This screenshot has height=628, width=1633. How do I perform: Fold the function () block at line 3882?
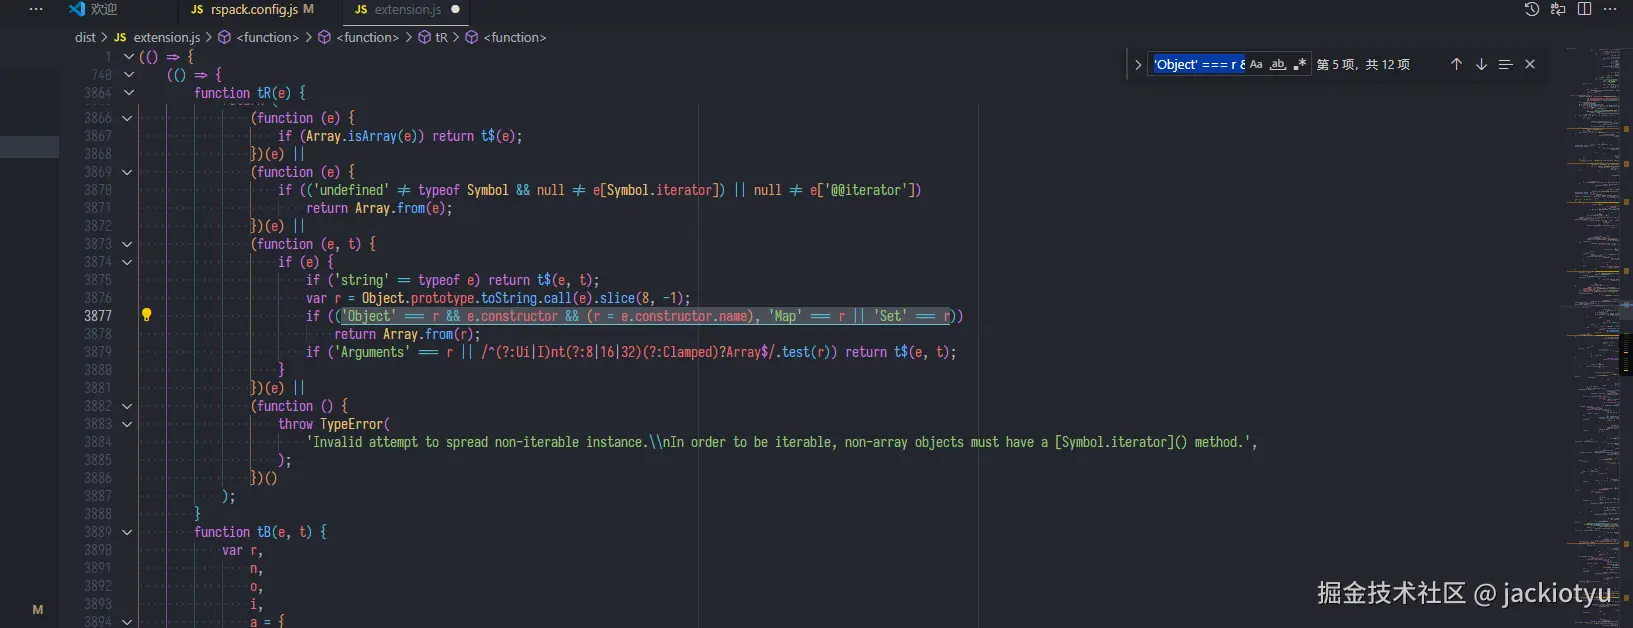pos(127,406)
